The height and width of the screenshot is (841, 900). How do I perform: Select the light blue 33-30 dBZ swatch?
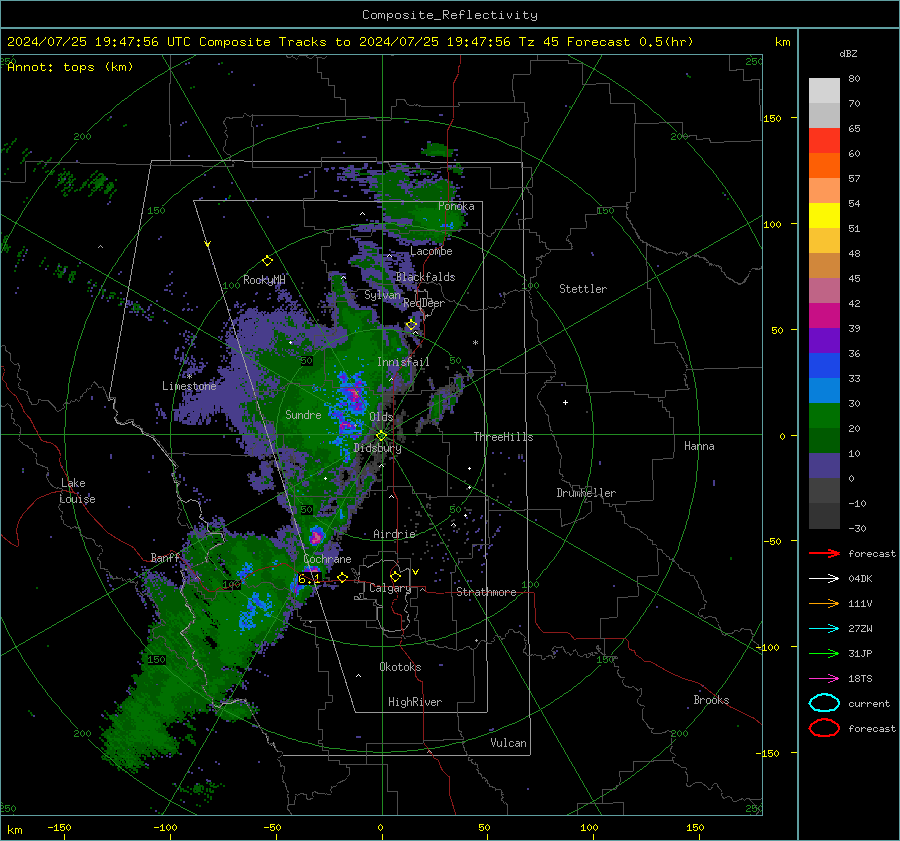tap(824, 390)
